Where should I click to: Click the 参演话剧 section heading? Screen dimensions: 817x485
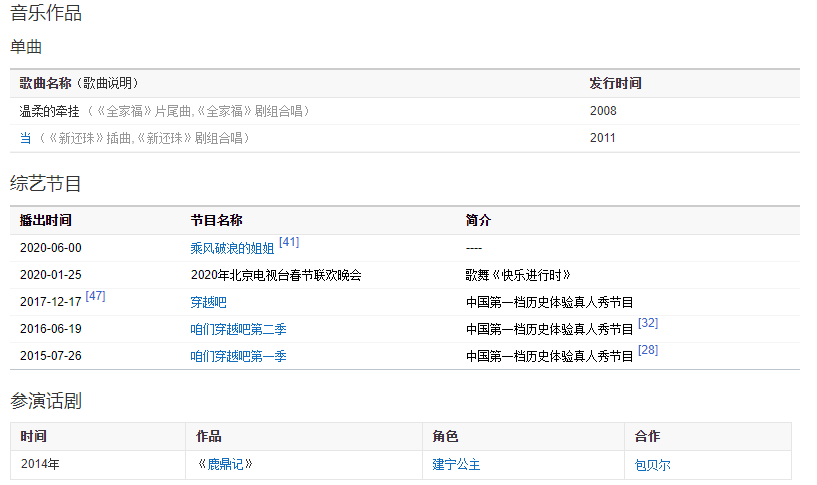(46, 401)
